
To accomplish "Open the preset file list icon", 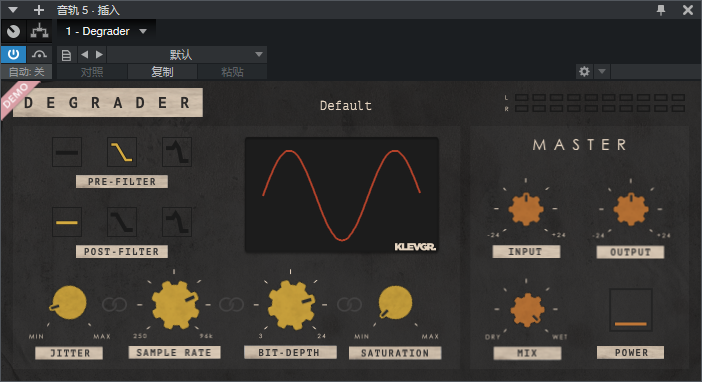I will click(66, 55).
